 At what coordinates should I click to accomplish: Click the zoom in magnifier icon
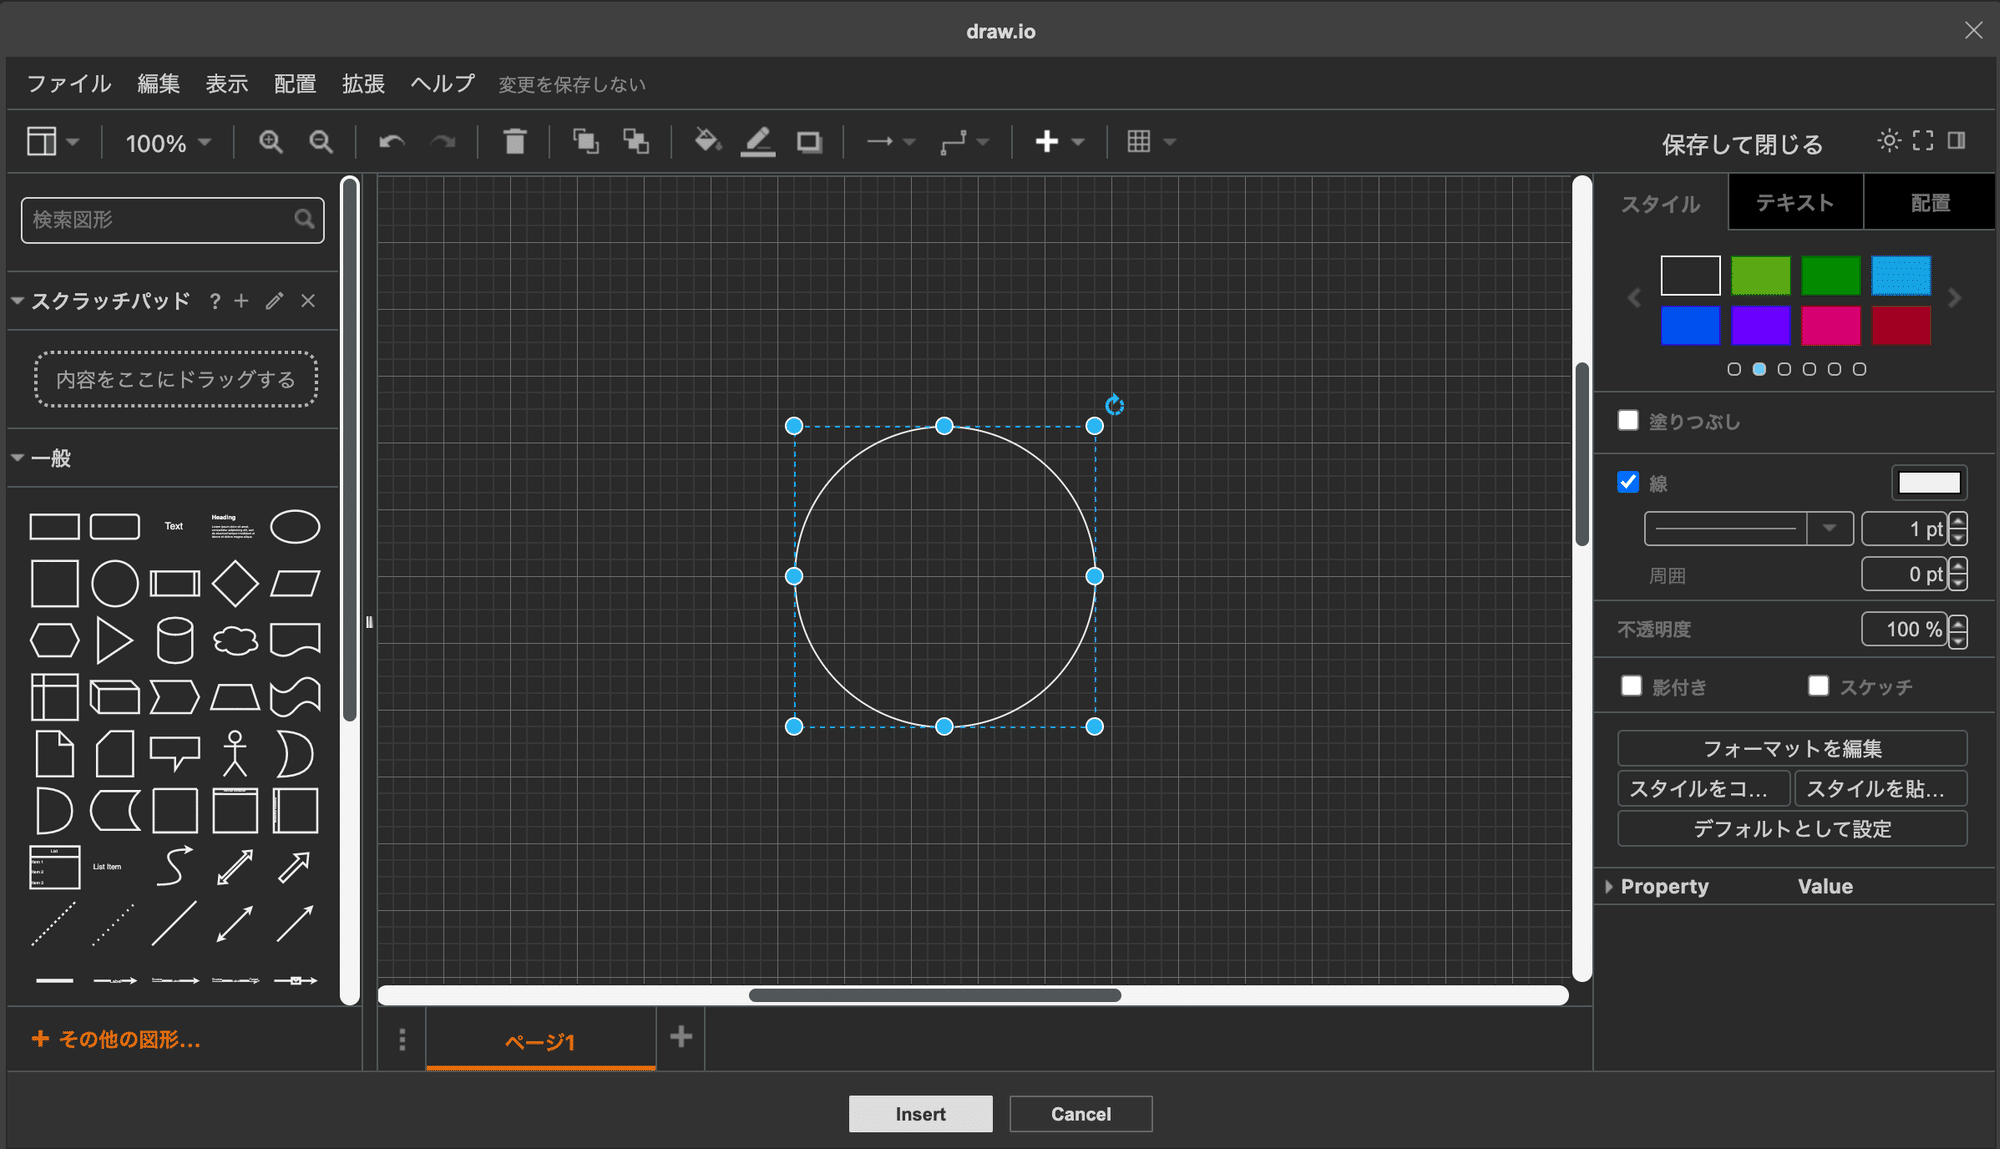tap(270, 142)
